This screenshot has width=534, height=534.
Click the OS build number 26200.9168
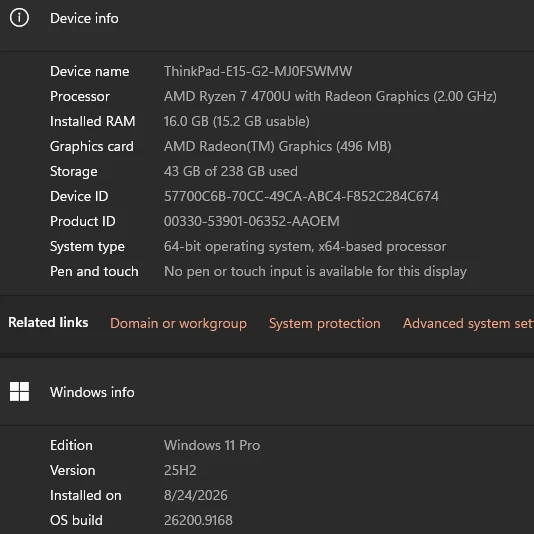pyautogui.click(x=198, y=520)
